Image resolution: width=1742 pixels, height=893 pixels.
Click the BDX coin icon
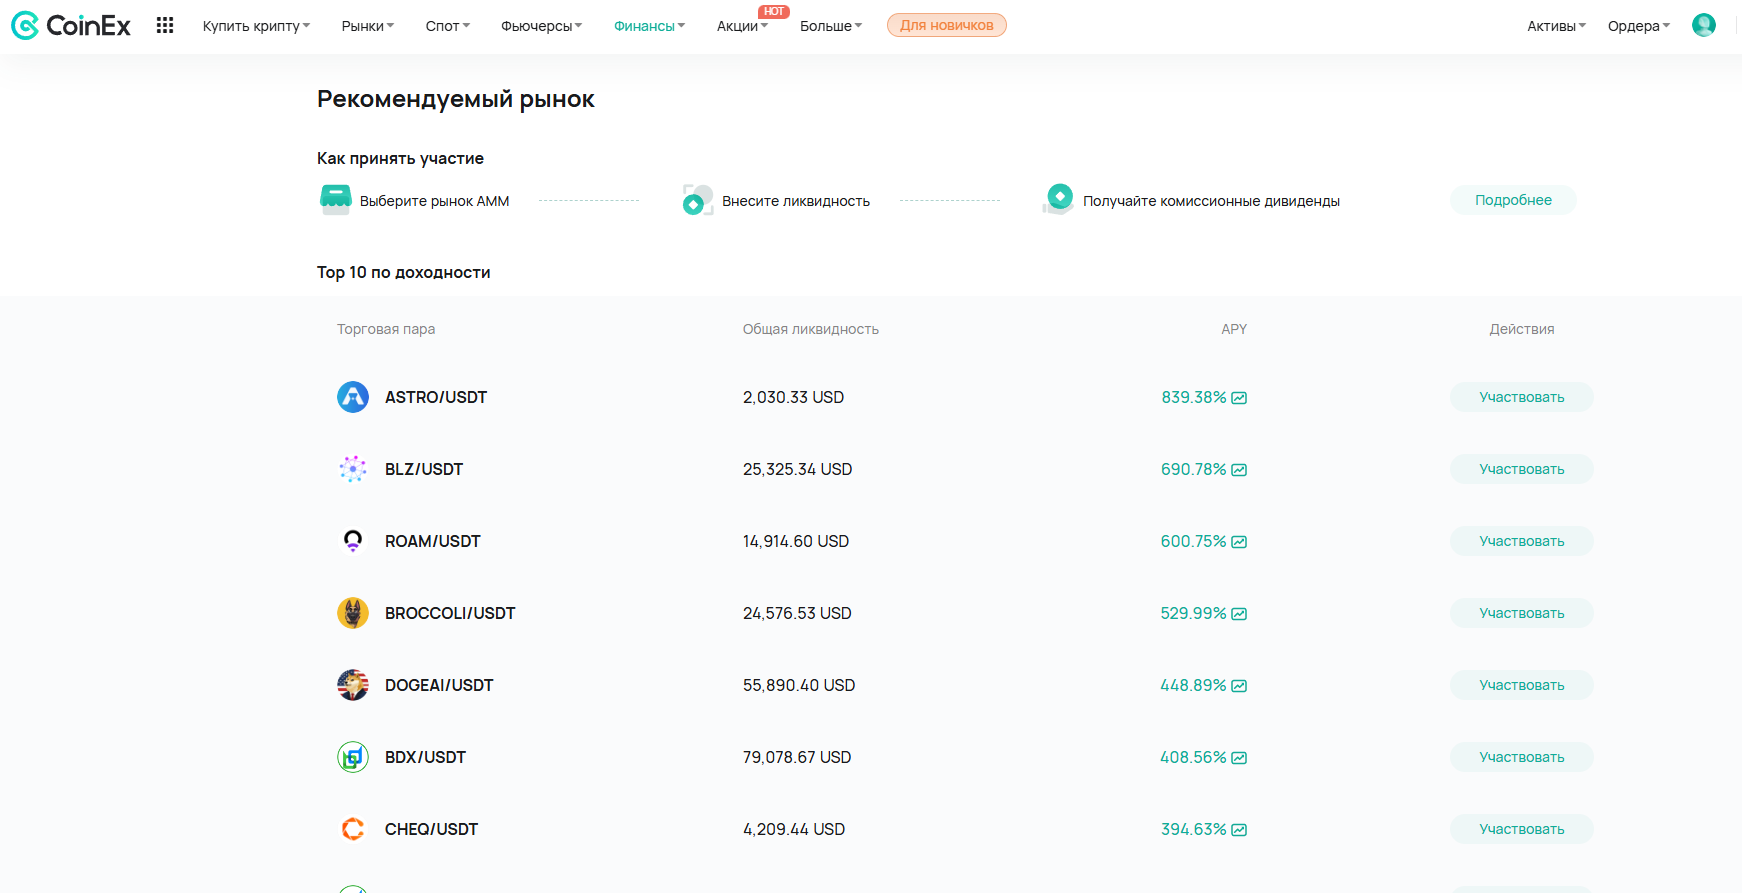coord(353,757)
